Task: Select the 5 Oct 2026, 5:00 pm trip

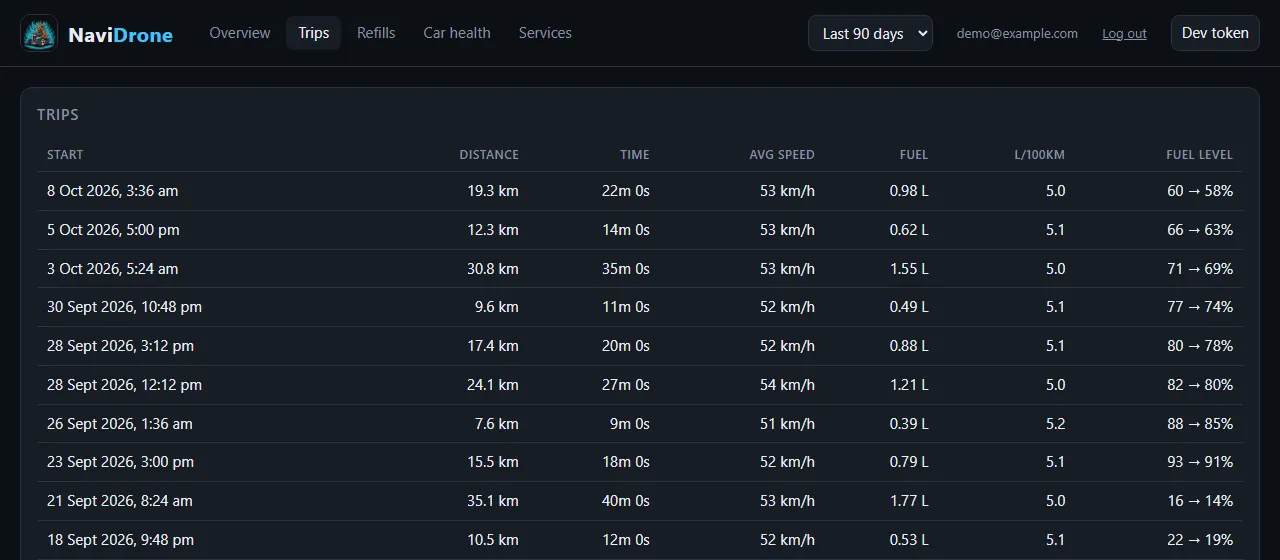Action: (x=640, y=230)
